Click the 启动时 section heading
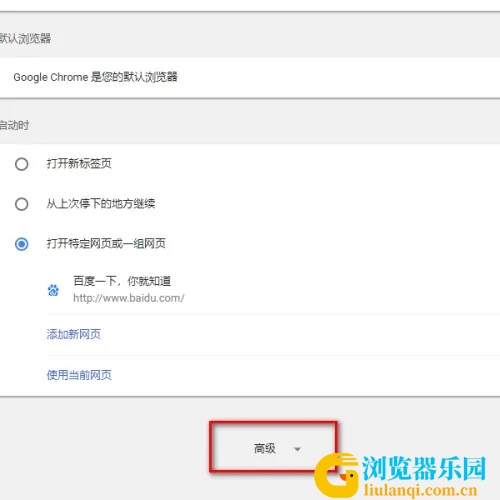The height and width of the screenshot is (500, 500). tap(14, 125)
